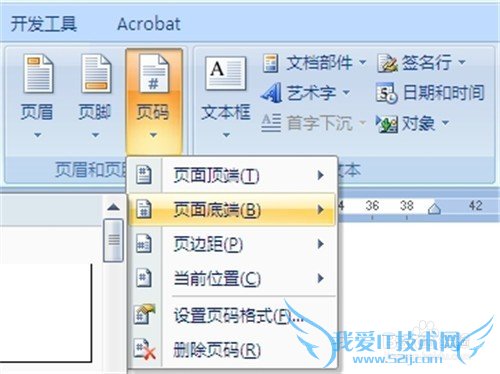Click the ruler right indent marker
This screenshot has width=500, height=374.
tap(434, 208)
